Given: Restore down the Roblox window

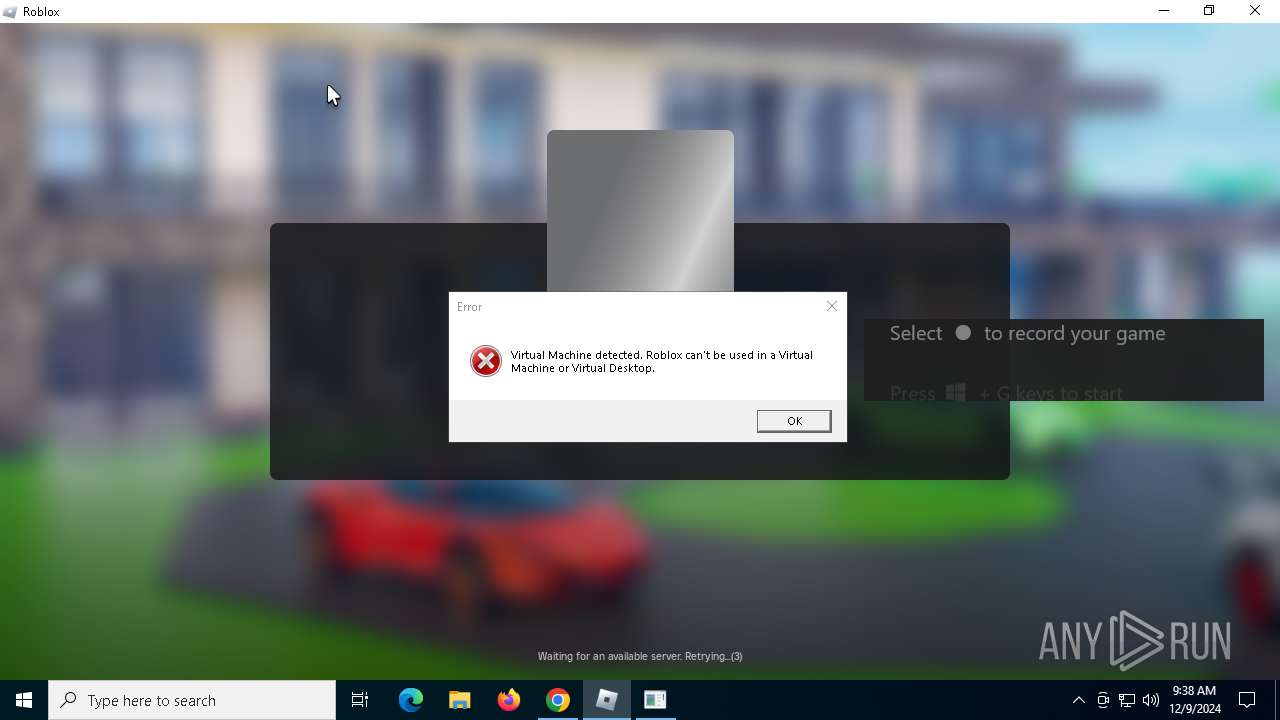Looking at the screenshot, I should (x=1209, y=11).
